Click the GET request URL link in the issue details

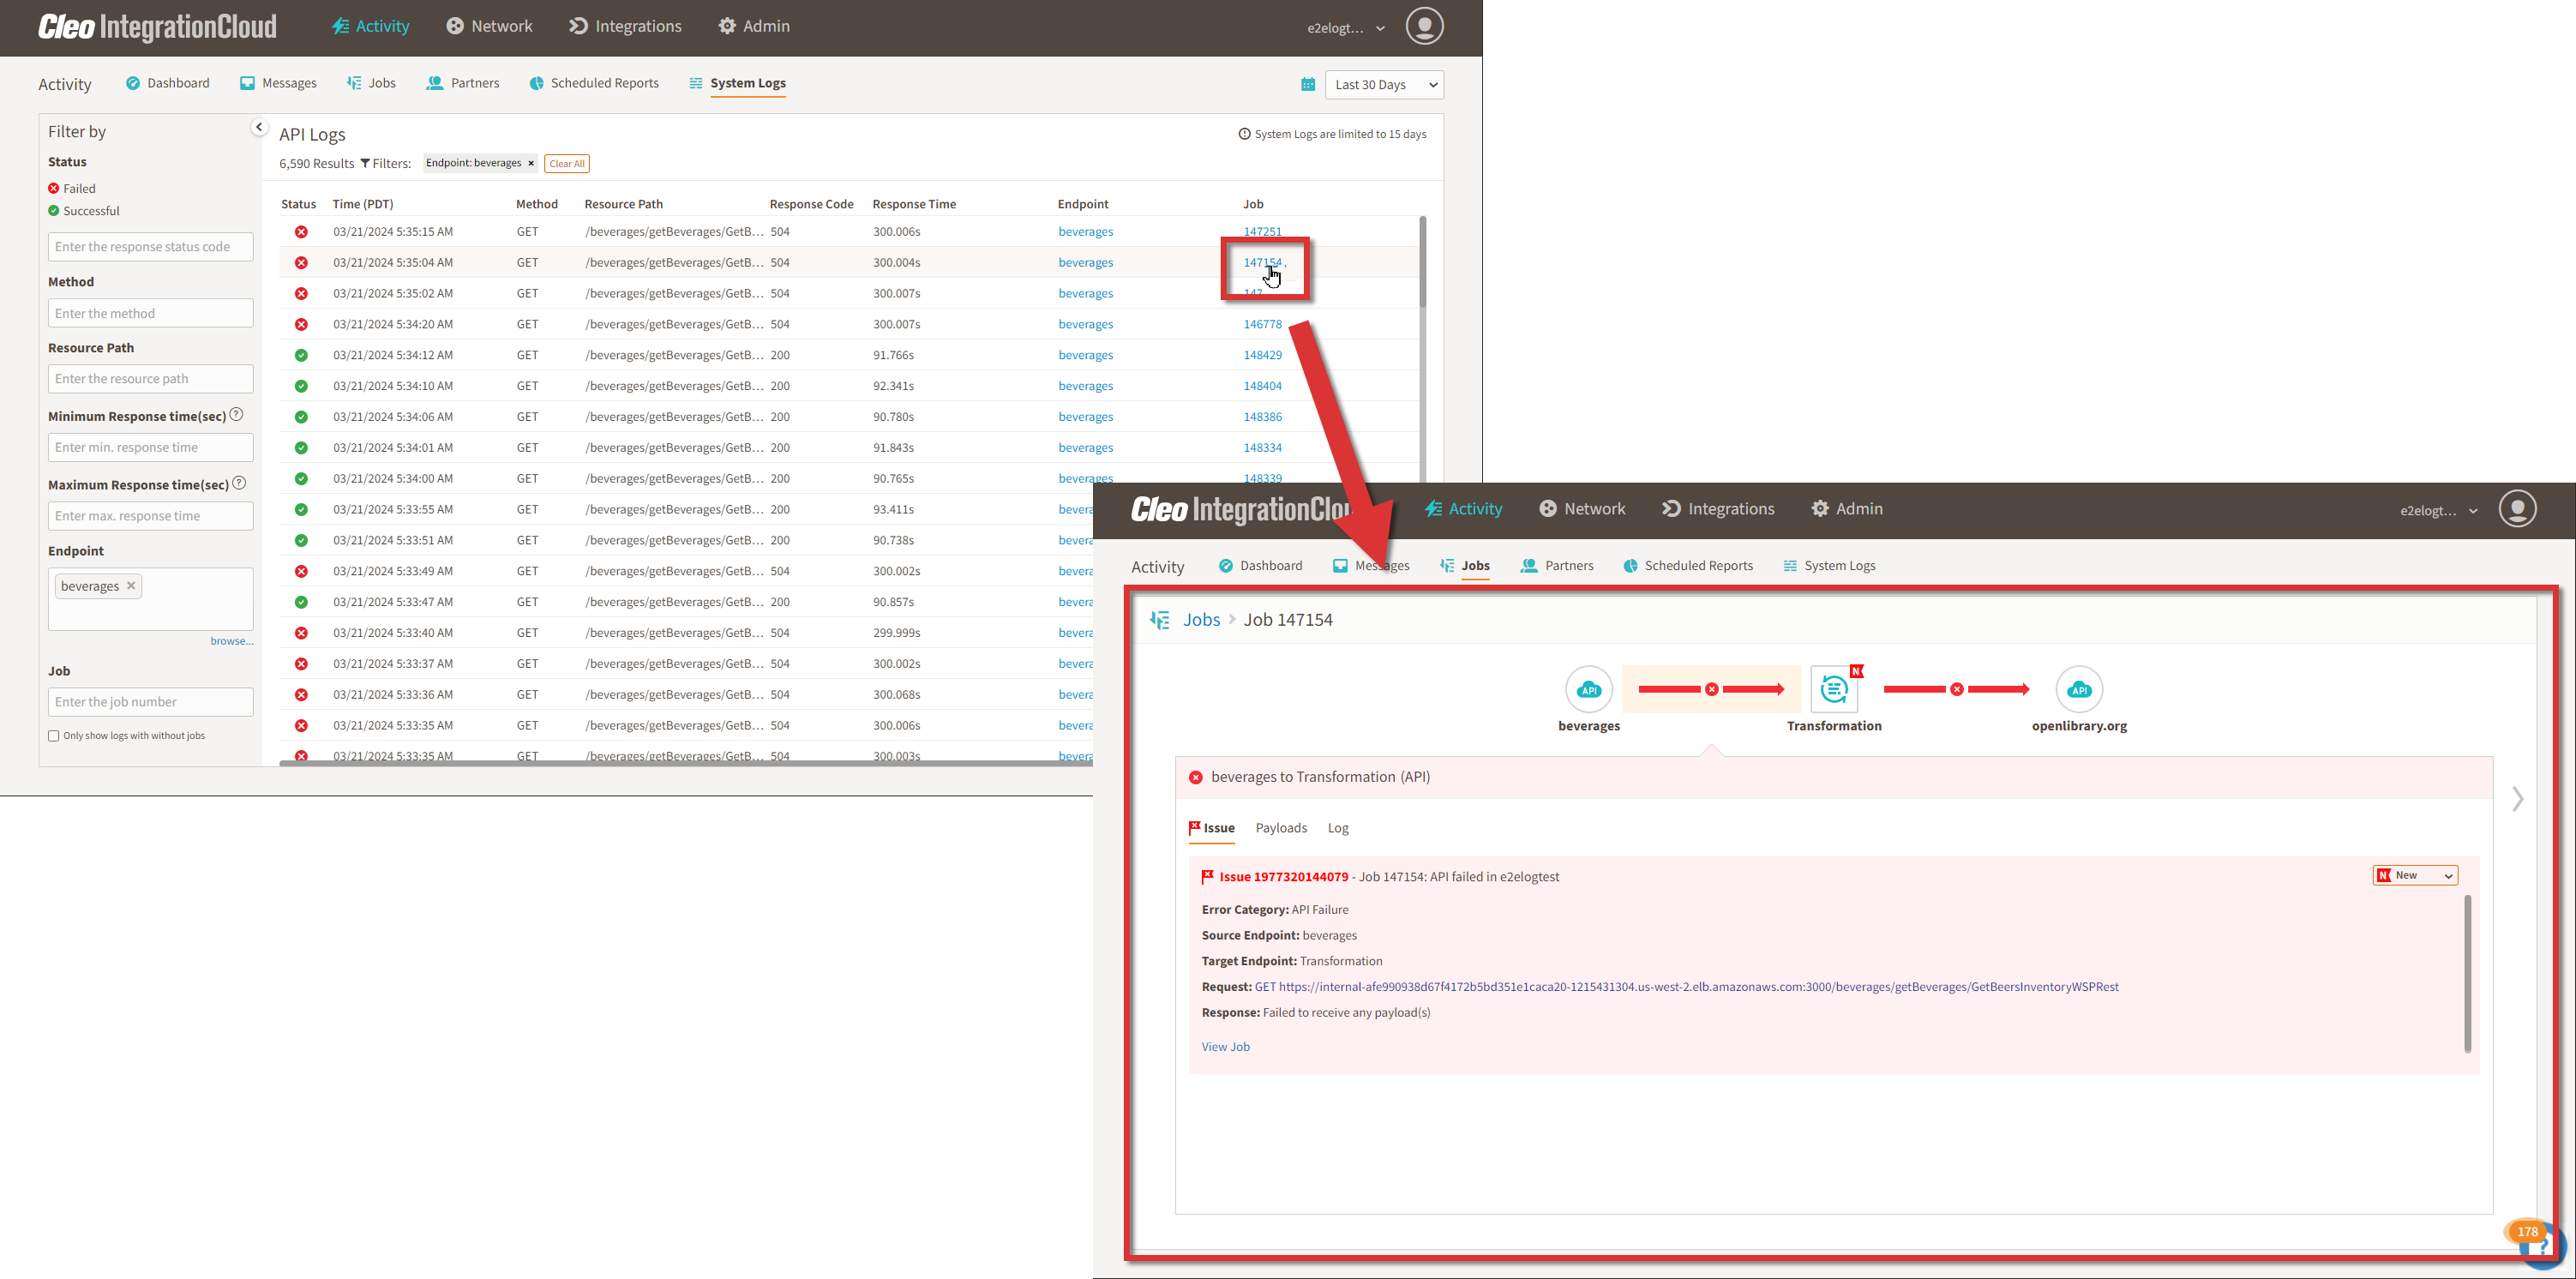1686,987
